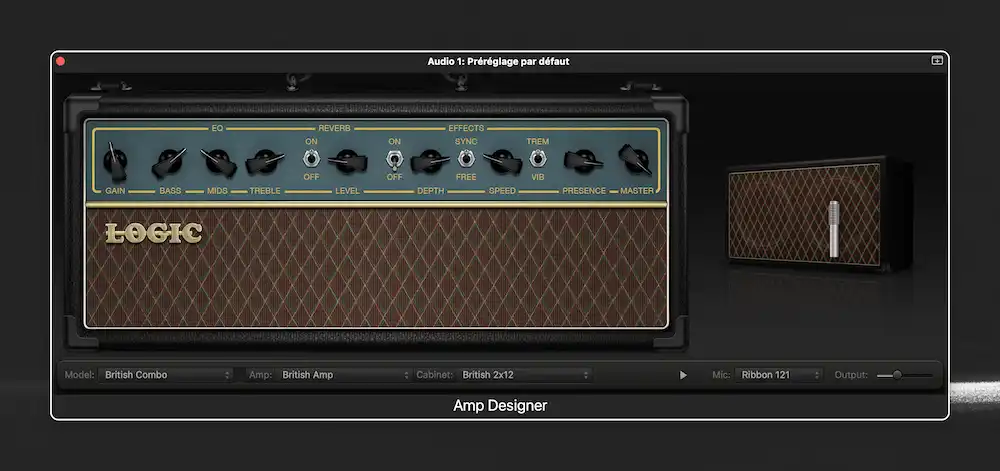1000x471 pixels.
Task: Toggle the Effects on/off switch
Action: coord(394,159)
